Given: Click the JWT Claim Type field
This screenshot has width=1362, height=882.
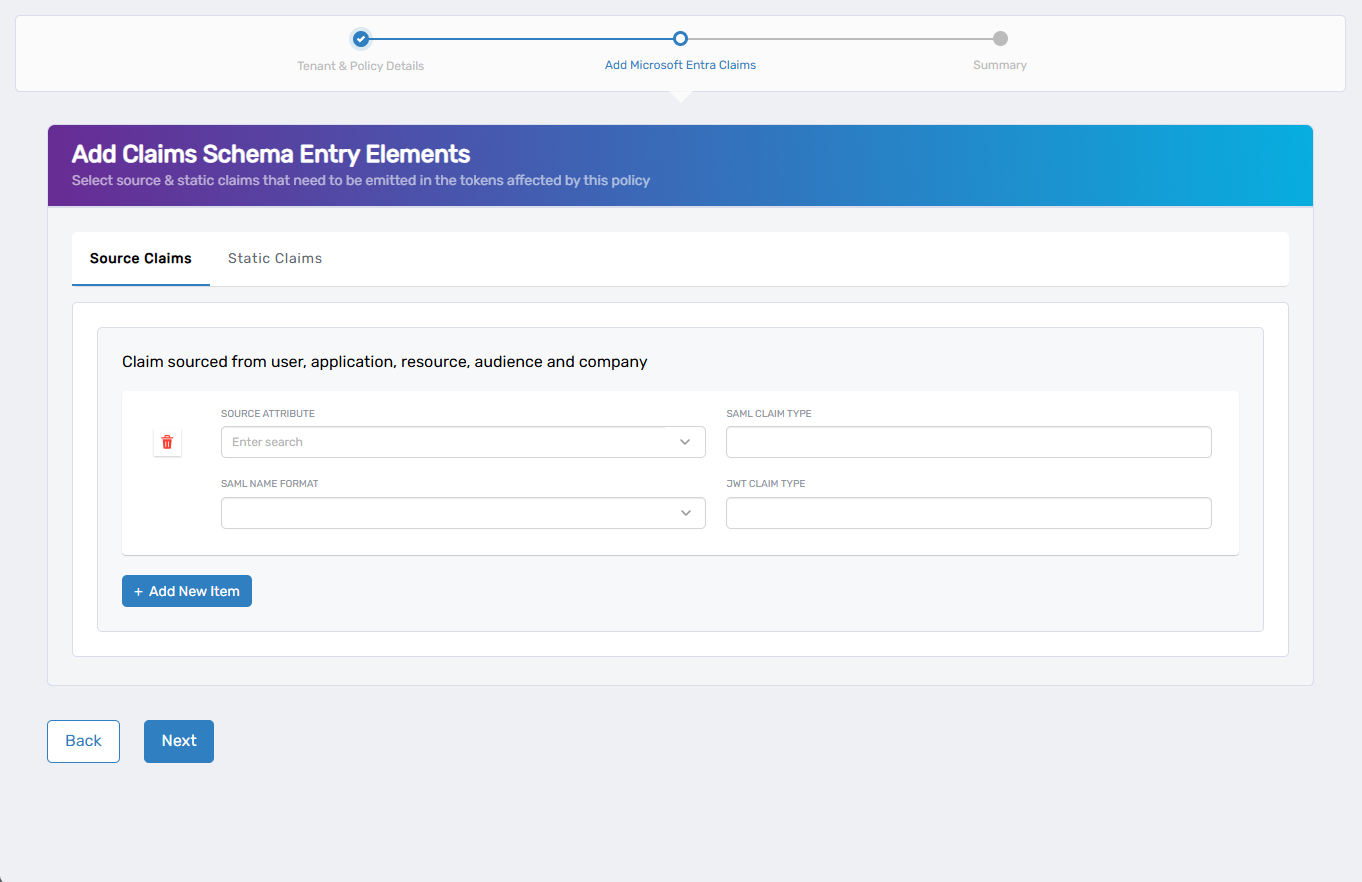Looking at the screenshot, I should pos(968,513).
